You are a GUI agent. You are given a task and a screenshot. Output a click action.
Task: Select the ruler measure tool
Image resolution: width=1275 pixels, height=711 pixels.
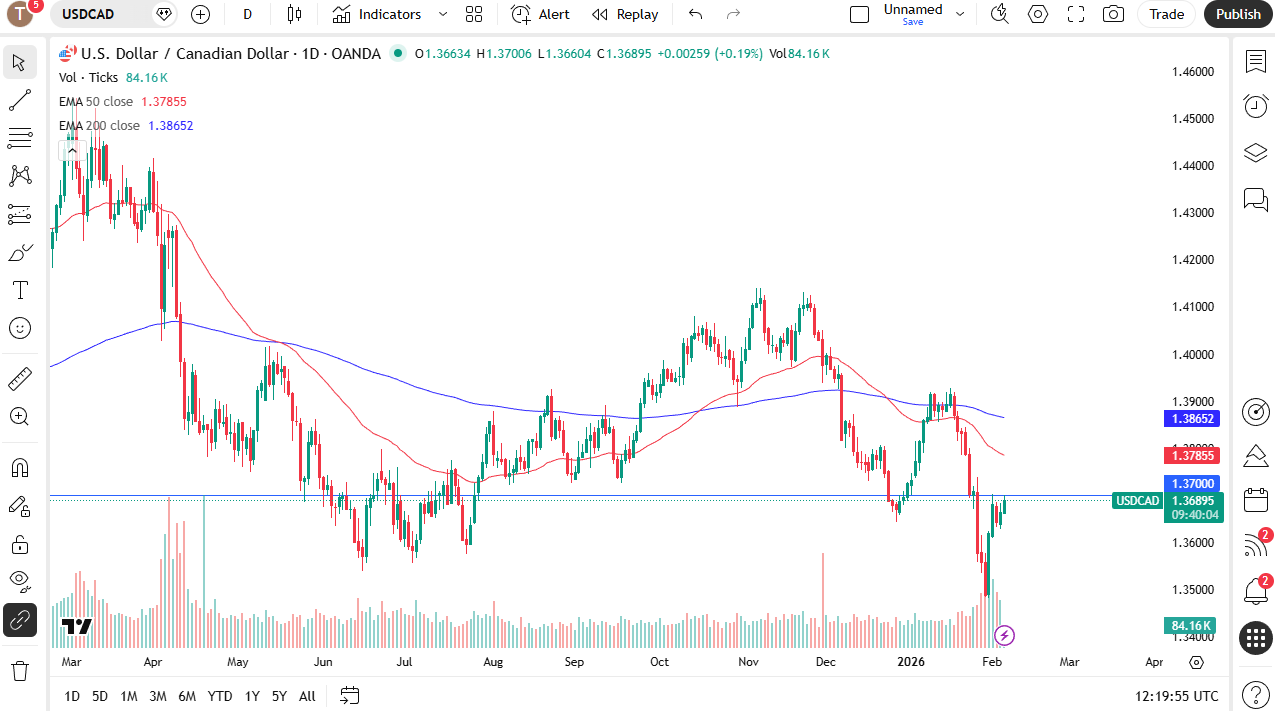[x=19, y=378]
